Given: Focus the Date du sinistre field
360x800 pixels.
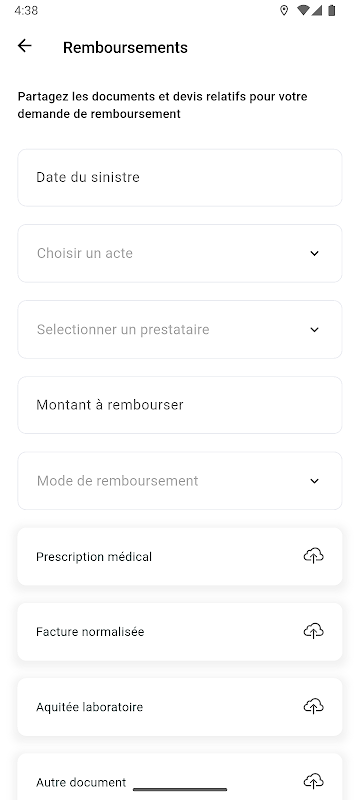Looking at the screenshot, I should pos(179,178).
